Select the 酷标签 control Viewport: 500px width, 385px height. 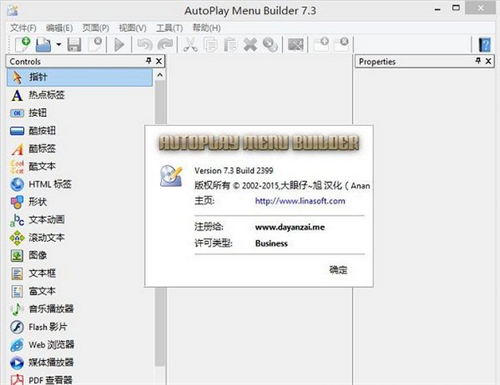(80, 149)
